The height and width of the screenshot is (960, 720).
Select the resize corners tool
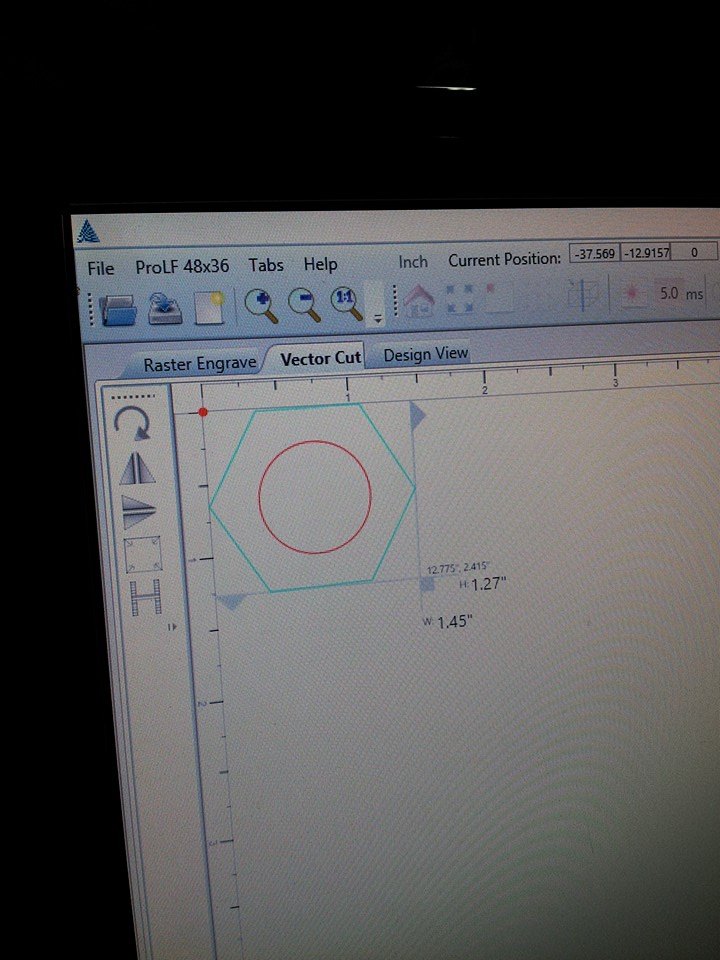143,554
